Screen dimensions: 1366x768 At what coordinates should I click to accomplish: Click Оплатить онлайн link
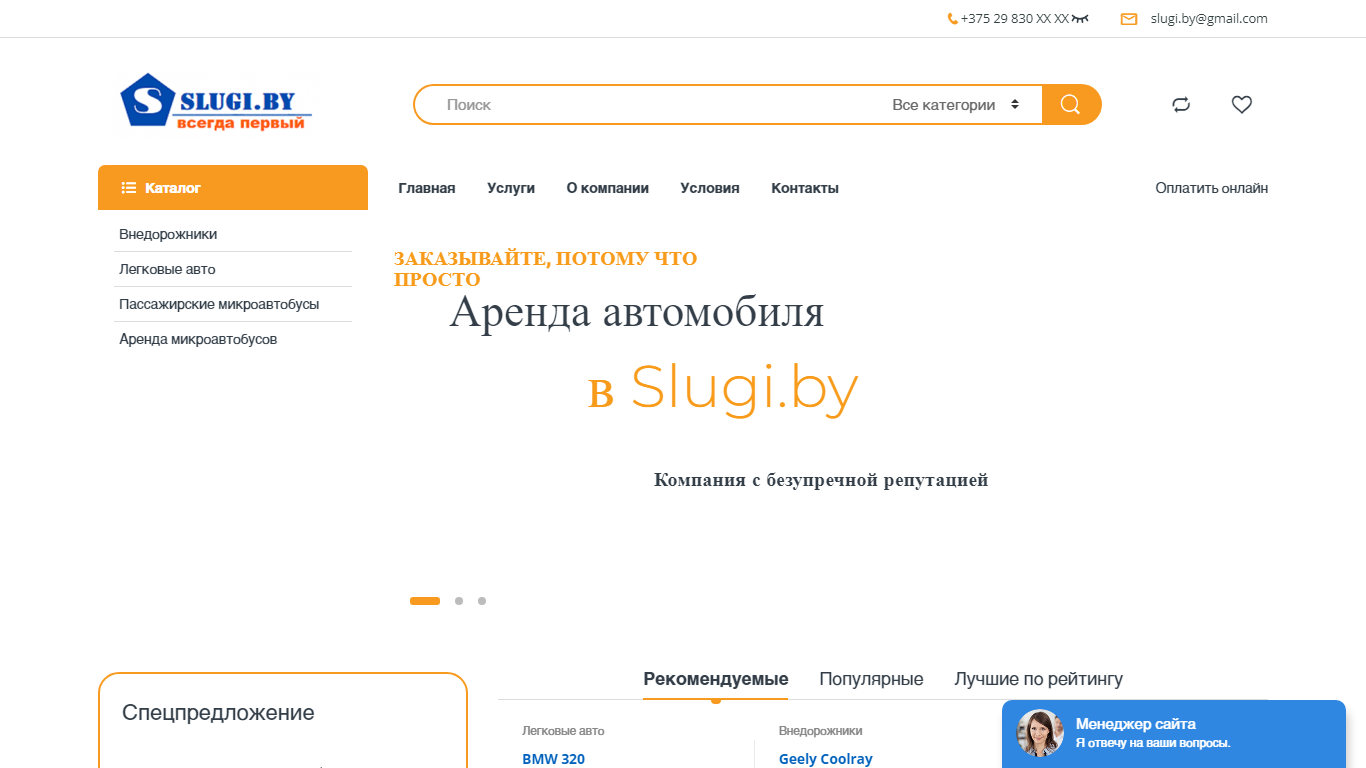pos(1212,188)
